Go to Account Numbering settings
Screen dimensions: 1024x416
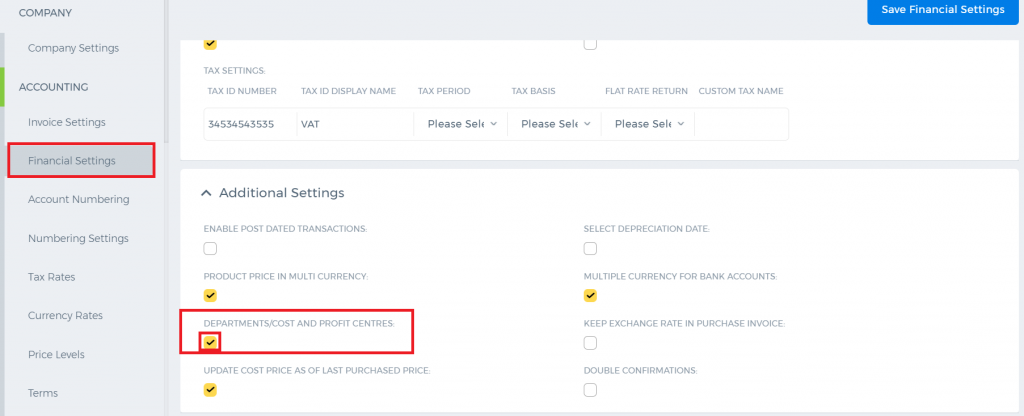pos(78,199)
